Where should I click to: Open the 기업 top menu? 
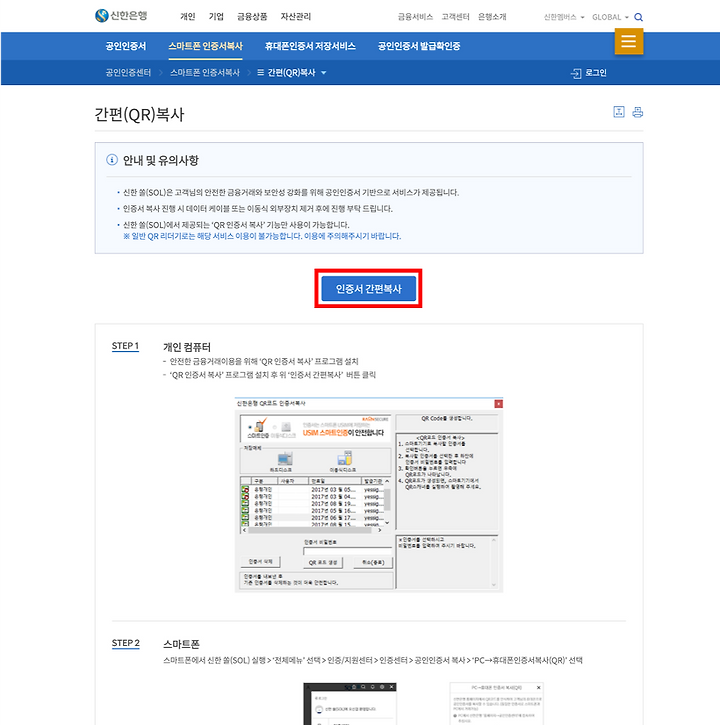[216, 17]
